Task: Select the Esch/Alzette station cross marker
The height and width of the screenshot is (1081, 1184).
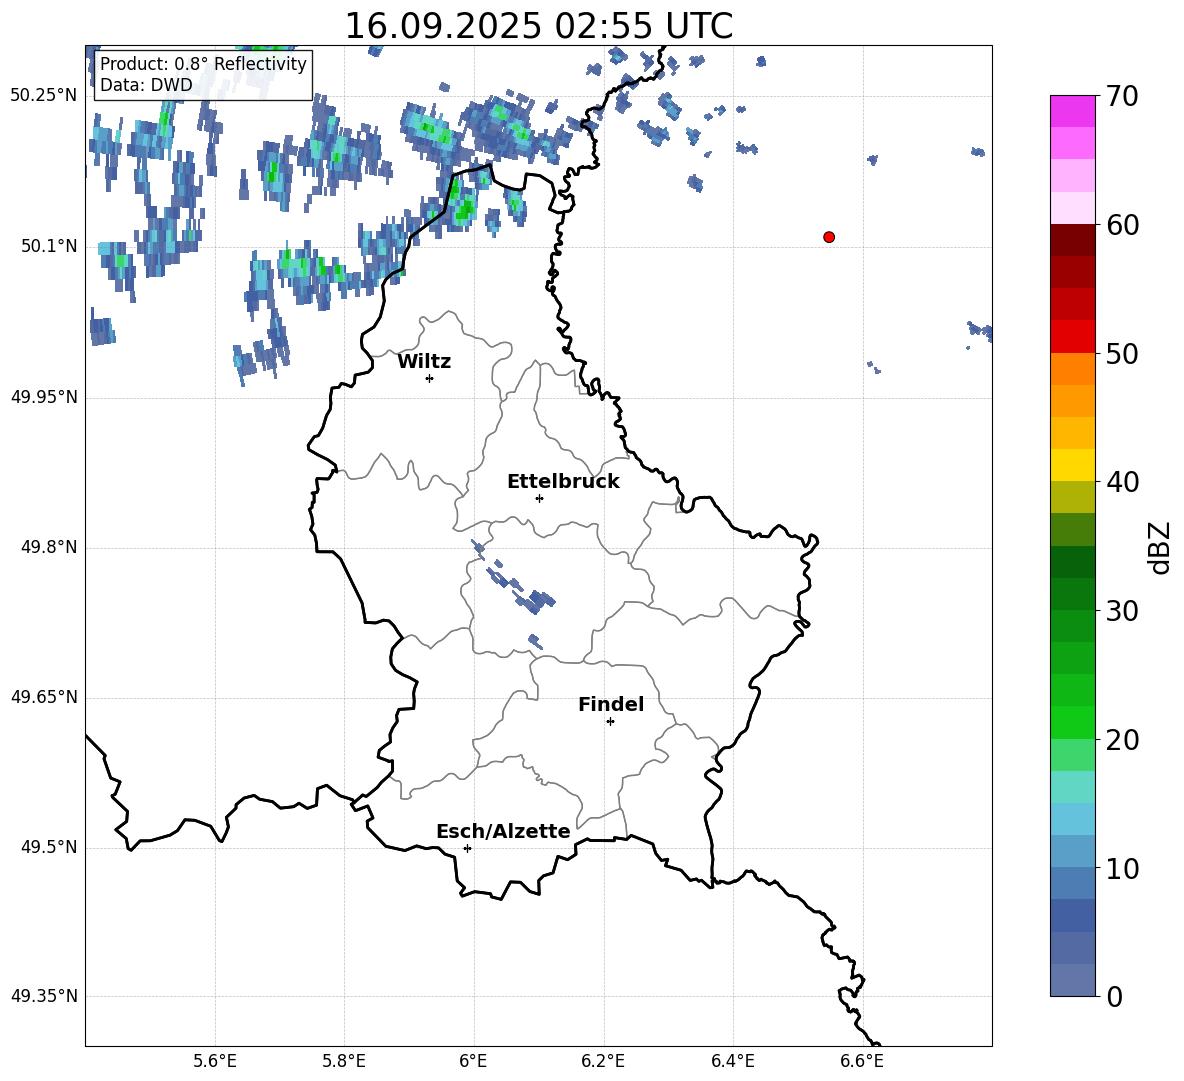Action: pyautogui.click(x=467, y=848)
